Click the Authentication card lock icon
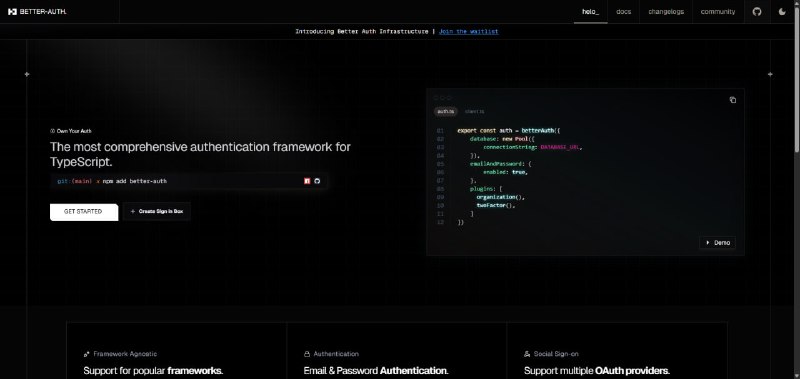This screenshot has height=379, width=800. click(x=307, y=354)
